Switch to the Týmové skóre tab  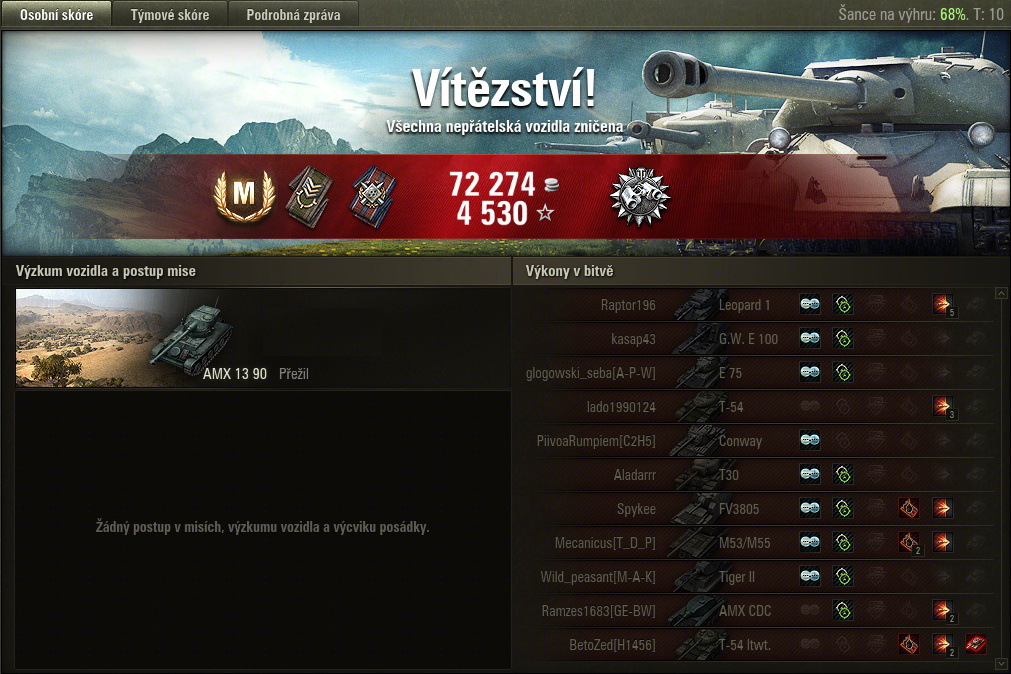click(x=170, y=14)
